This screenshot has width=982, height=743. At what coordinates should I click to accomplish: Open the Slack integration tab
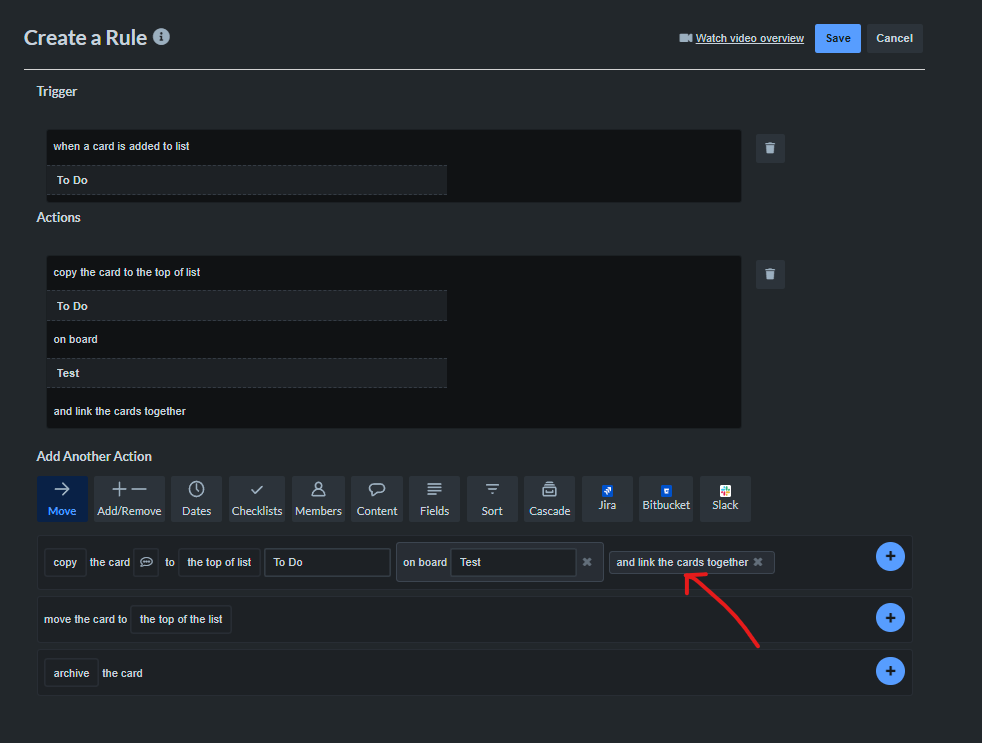[x=725, y=499]
